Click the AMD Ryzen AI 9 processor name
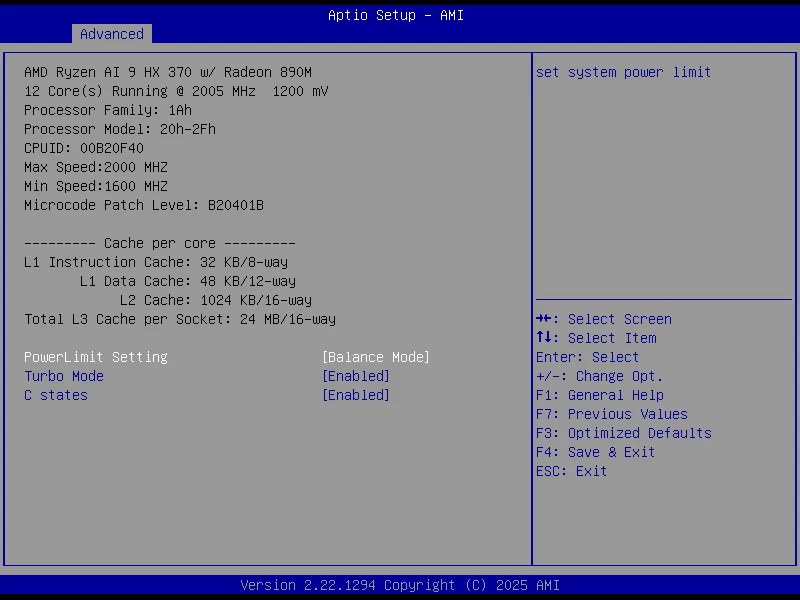Image resolution: width=800 pixels, height=600 pixels. pos(168,72)
